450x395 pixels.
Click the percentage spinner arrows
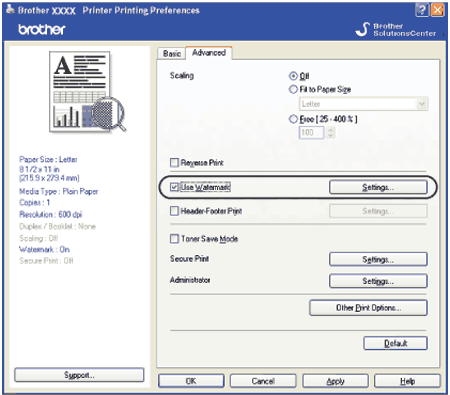330,133
